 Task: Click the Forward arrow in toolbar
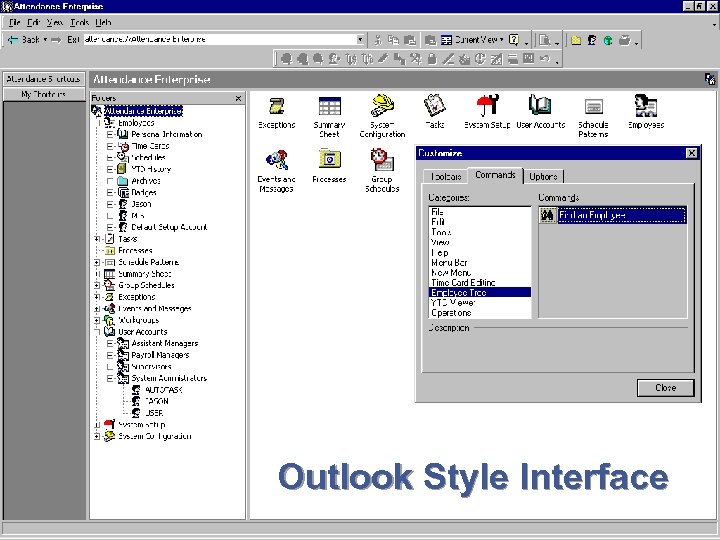pyautogui.click(x=56, y=40)
